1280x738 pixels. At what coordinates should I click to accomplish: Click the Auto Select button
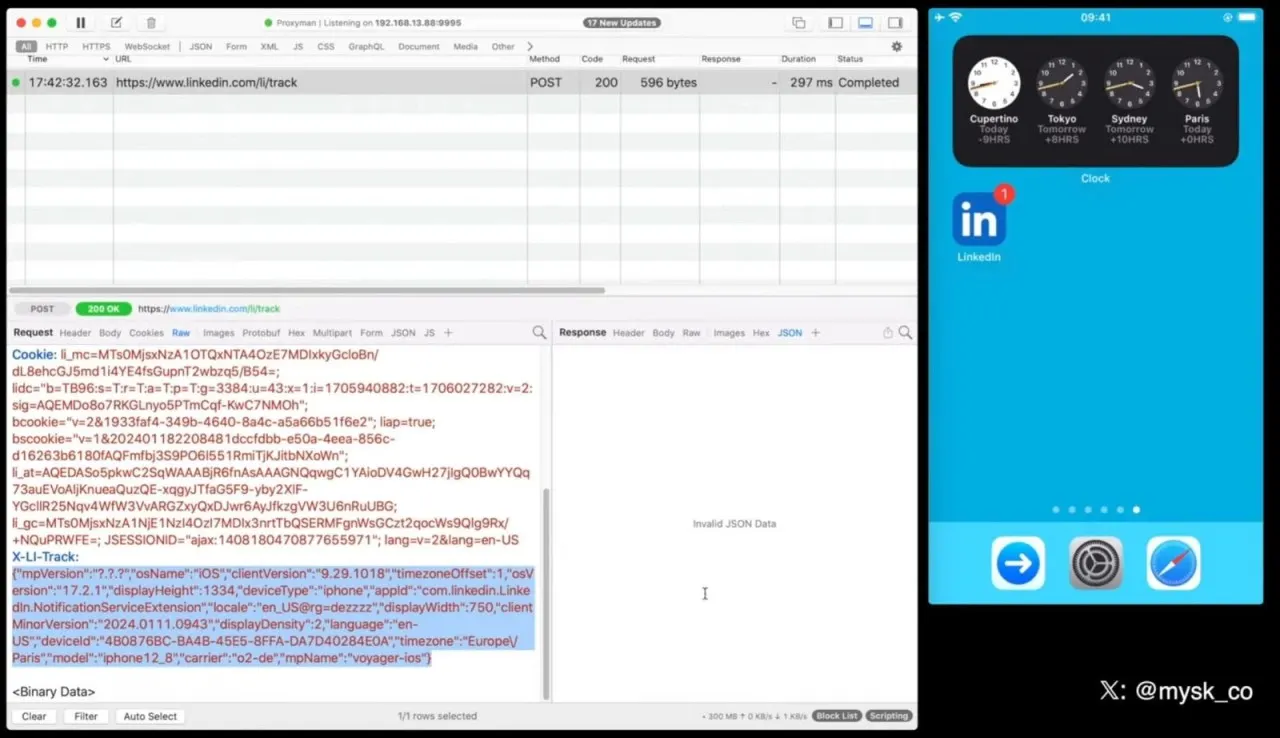tap(150, 716)
